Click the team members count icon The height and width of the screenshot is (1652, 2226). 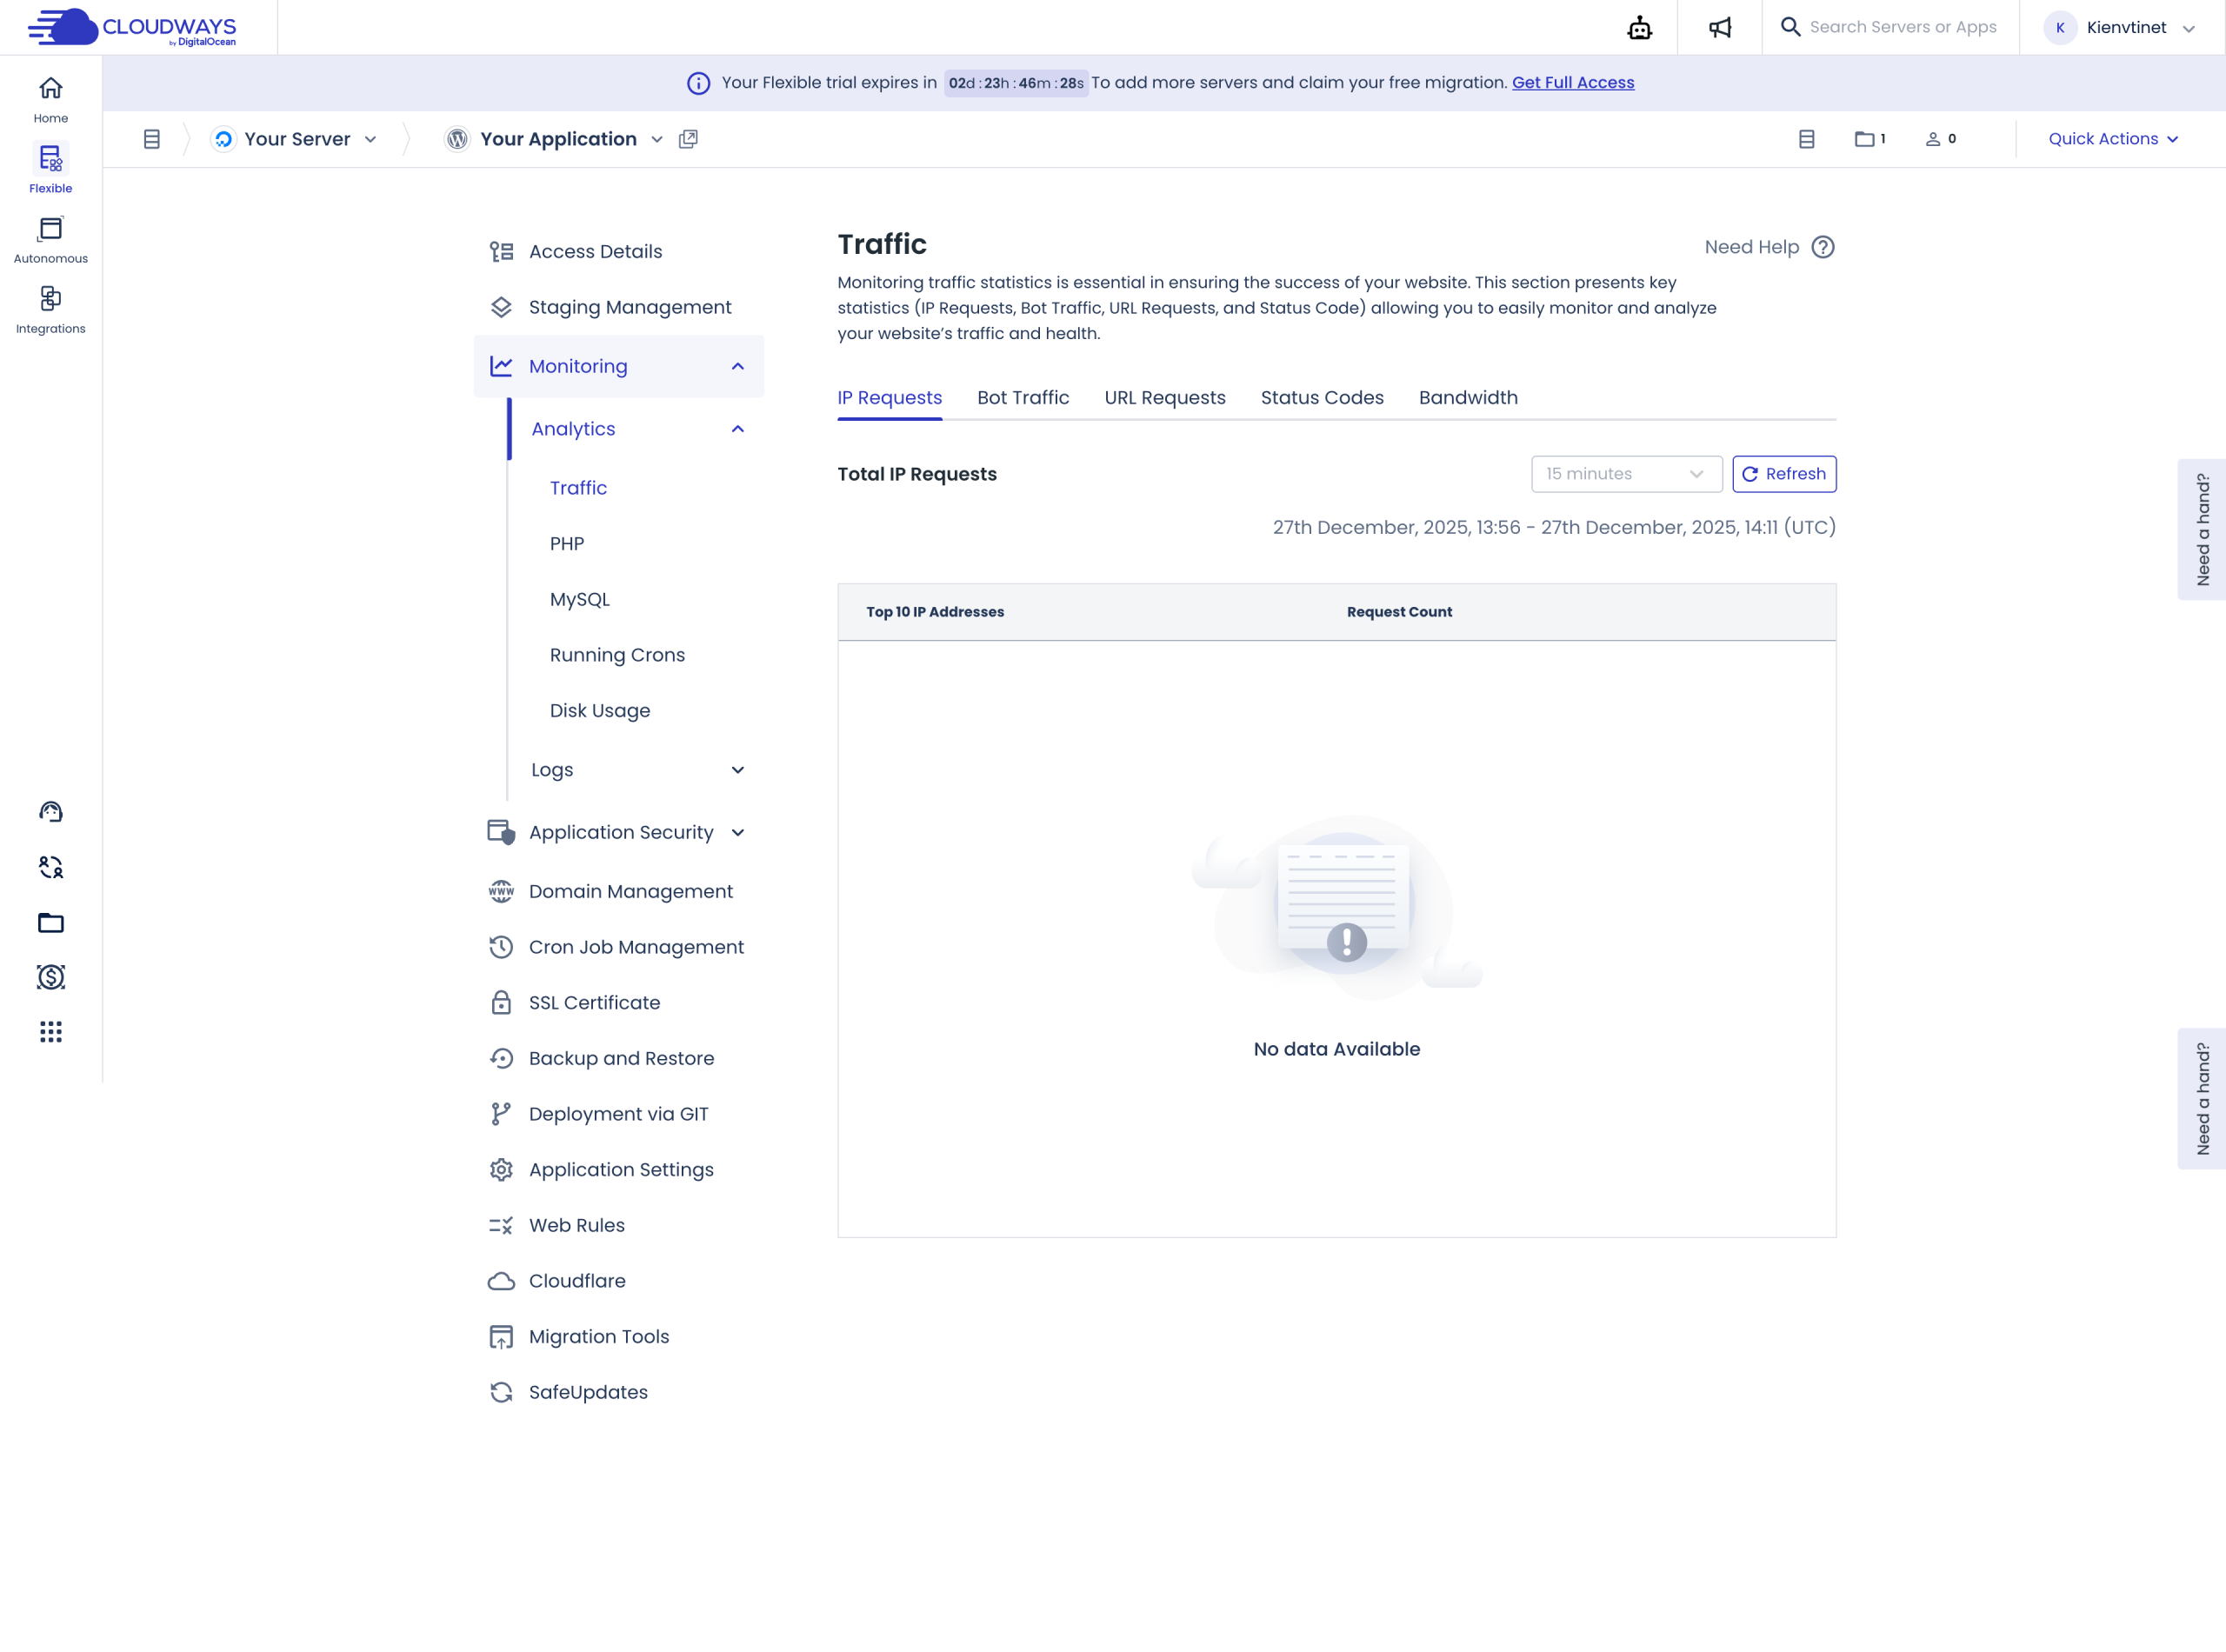click(1940, 139)
